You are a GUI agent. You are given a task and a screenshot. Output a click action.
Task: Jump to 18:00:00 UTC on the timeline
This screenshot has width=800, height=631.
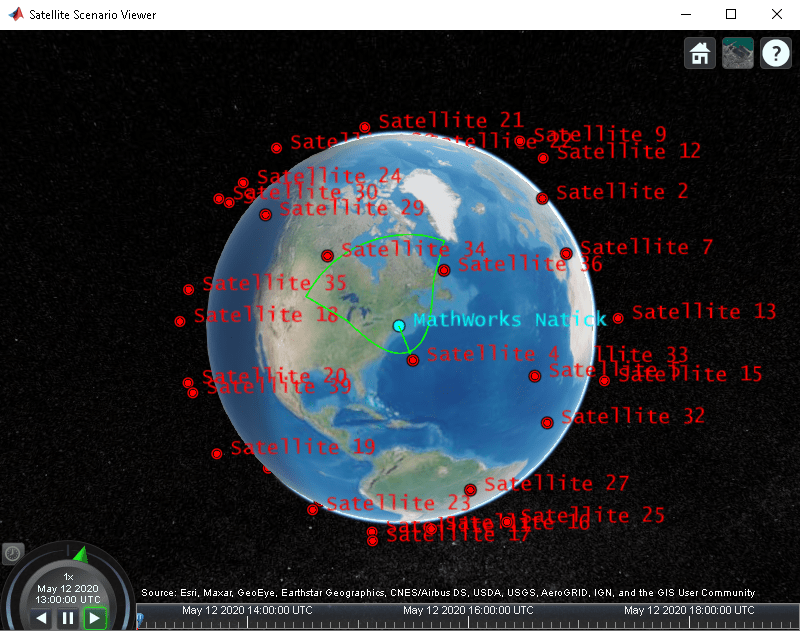pos(689,610)
